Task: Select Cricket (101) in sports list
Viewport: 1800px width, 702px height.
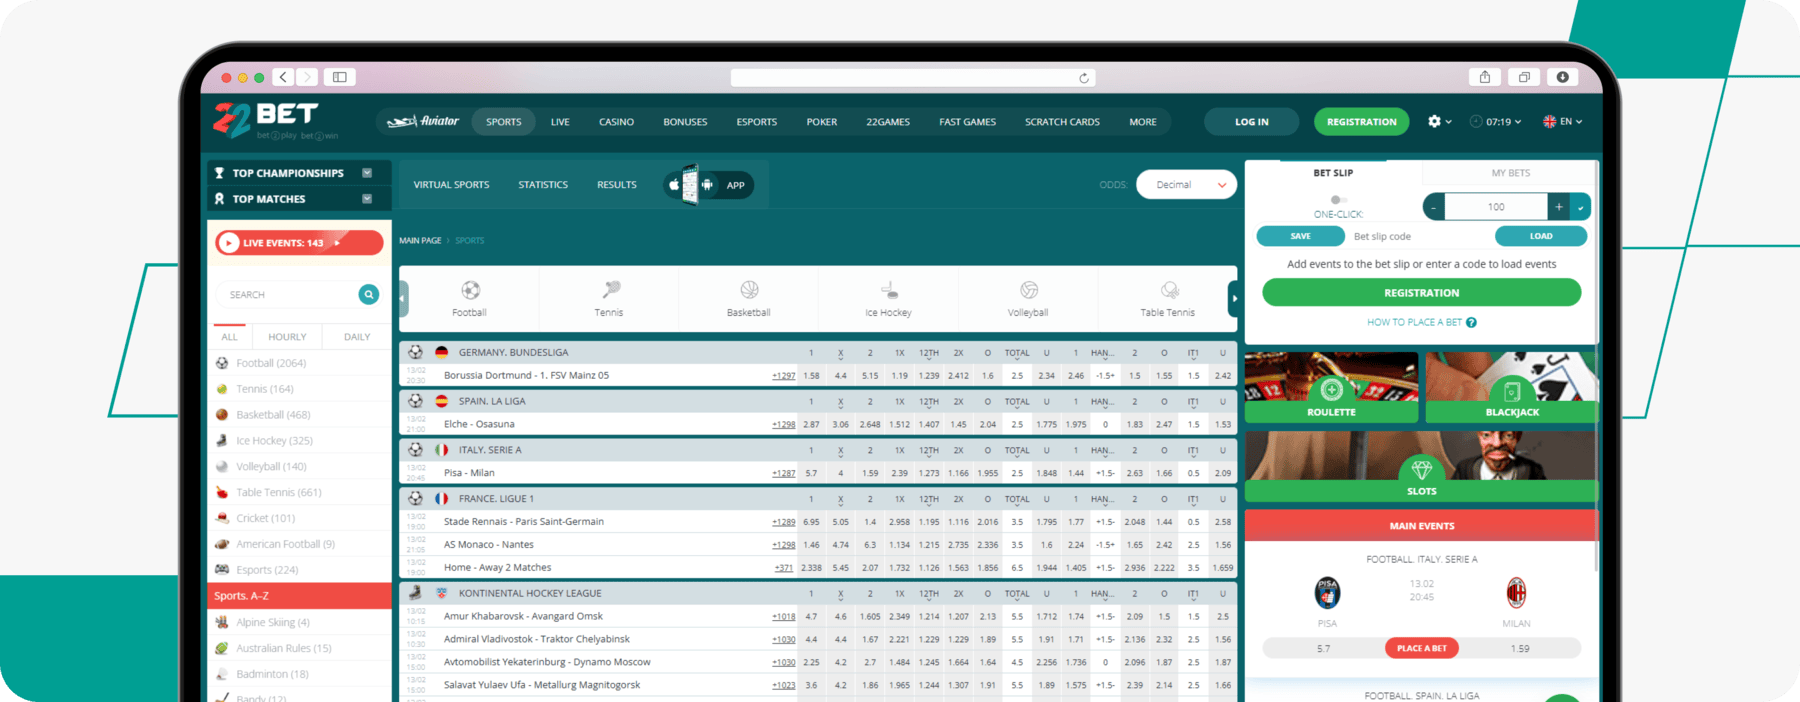Action: pos(300,518)
